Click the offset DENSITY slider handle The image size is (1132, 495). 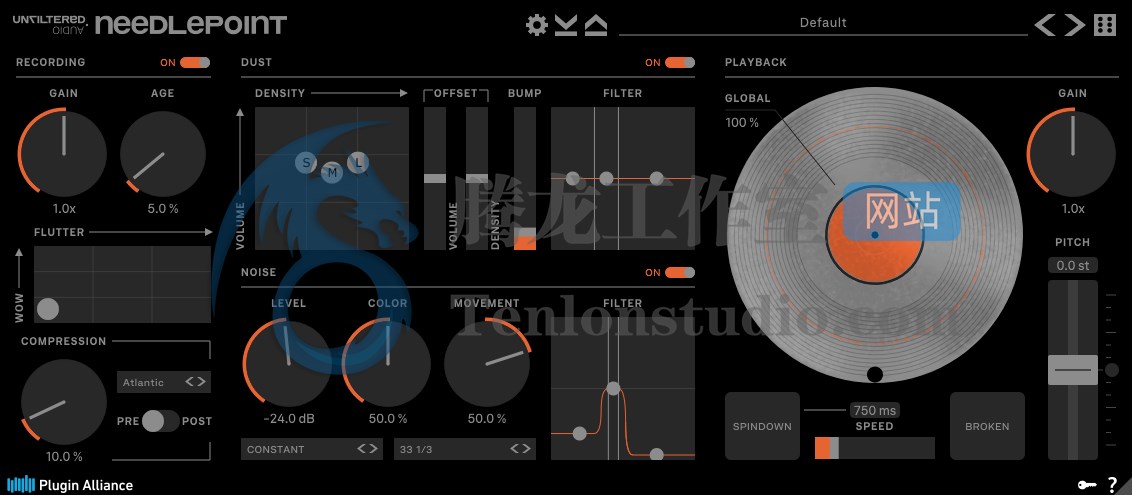[477, 178]
